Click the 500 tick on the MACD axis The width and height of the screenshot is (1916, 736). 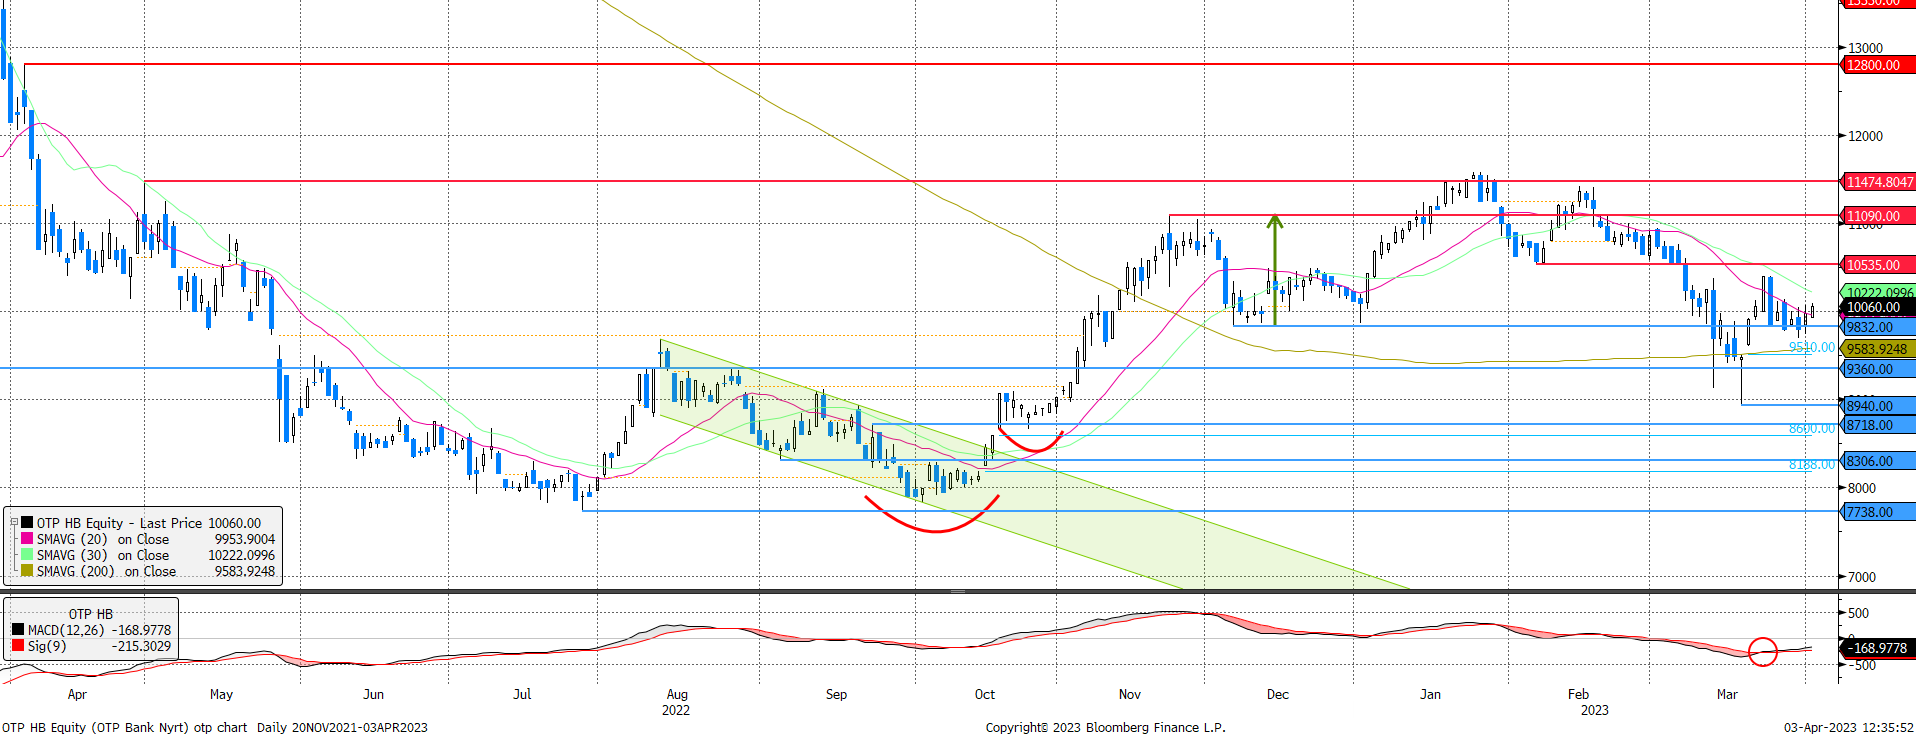(x=1858, y=613)
